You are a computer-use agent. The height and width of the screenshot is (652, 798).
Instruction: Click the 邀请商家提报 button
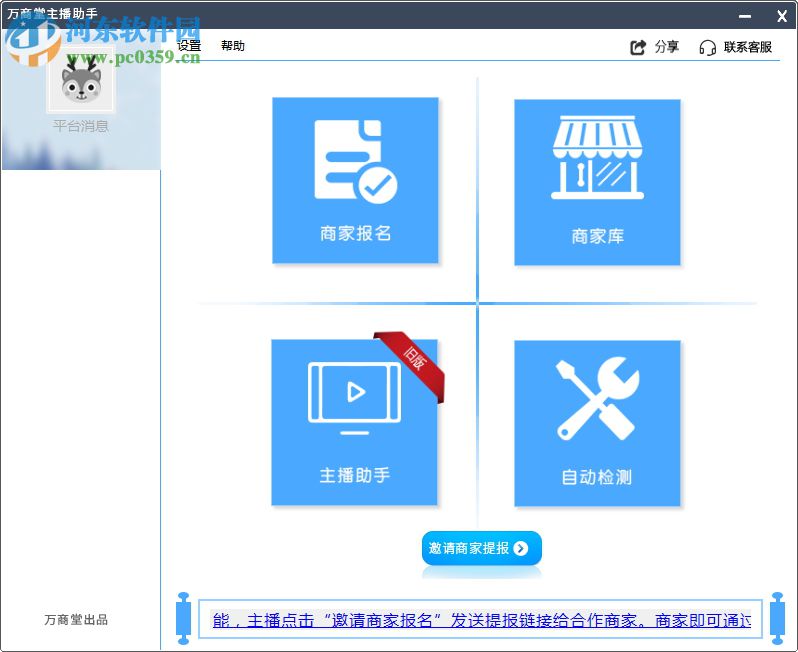tap(481, 548)
